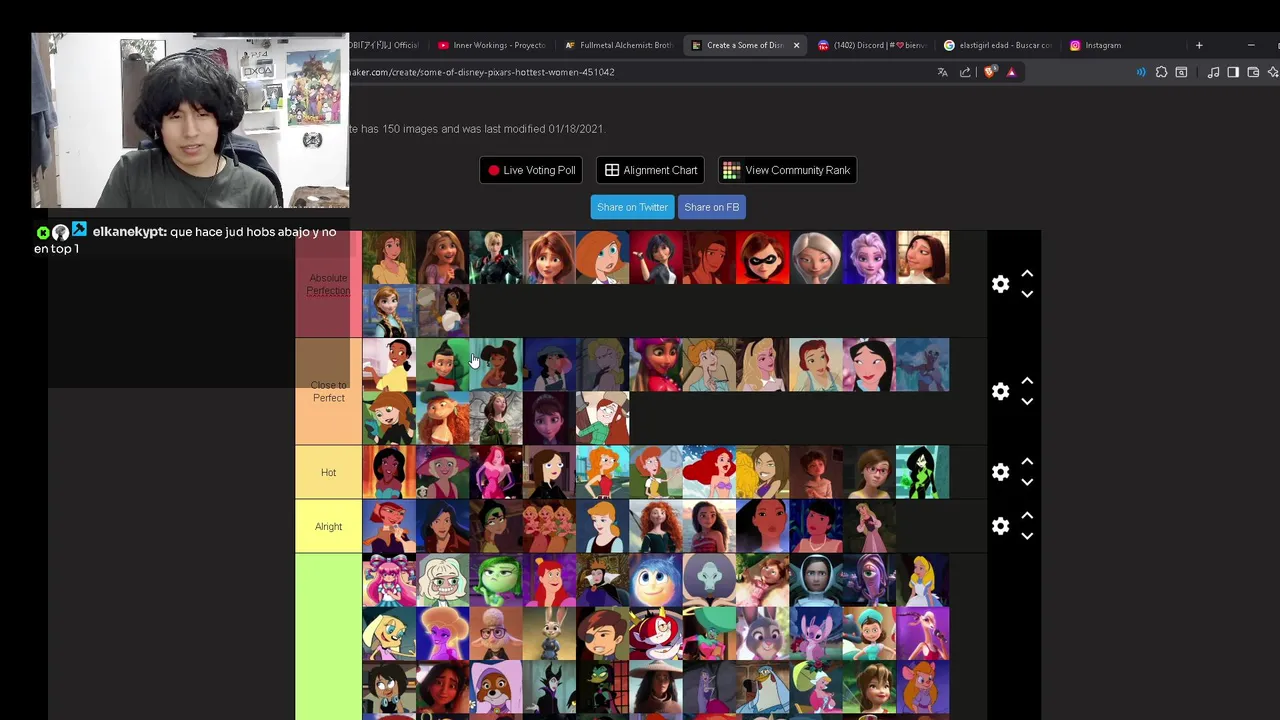
Task: Select Jessica Rabbit thumbnail in Hot tier
Action: coord(495,472)
